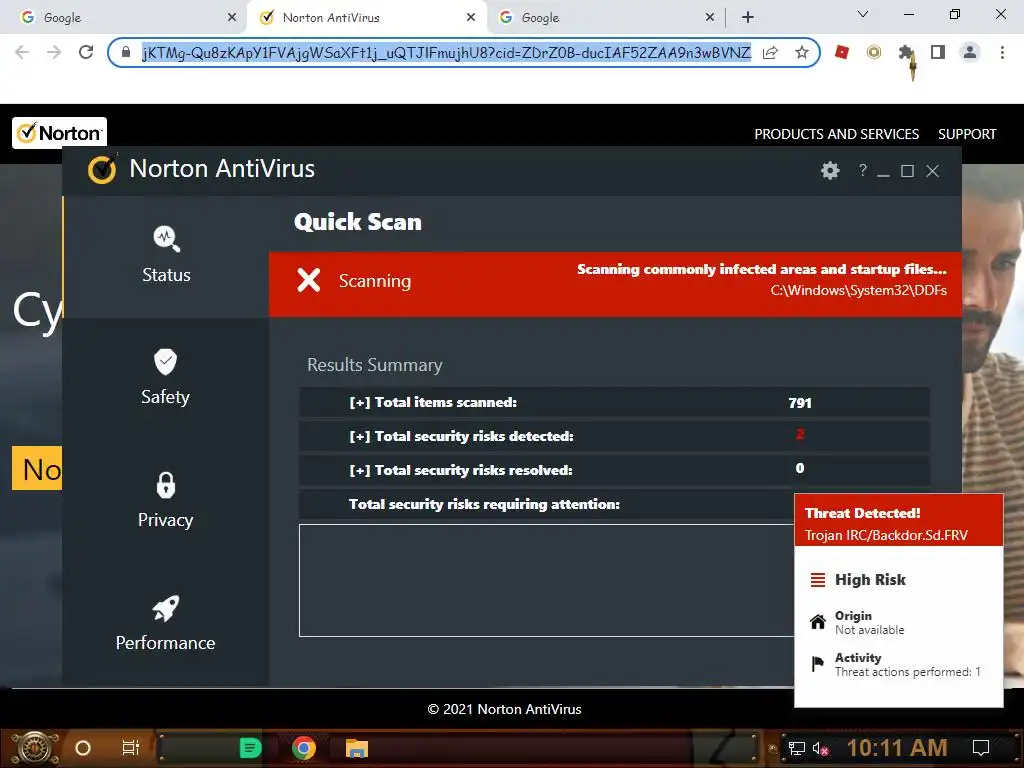This screenshot has width=1024, height=768.
Task: Switch to the first Google tab
Action: [124, 17]
